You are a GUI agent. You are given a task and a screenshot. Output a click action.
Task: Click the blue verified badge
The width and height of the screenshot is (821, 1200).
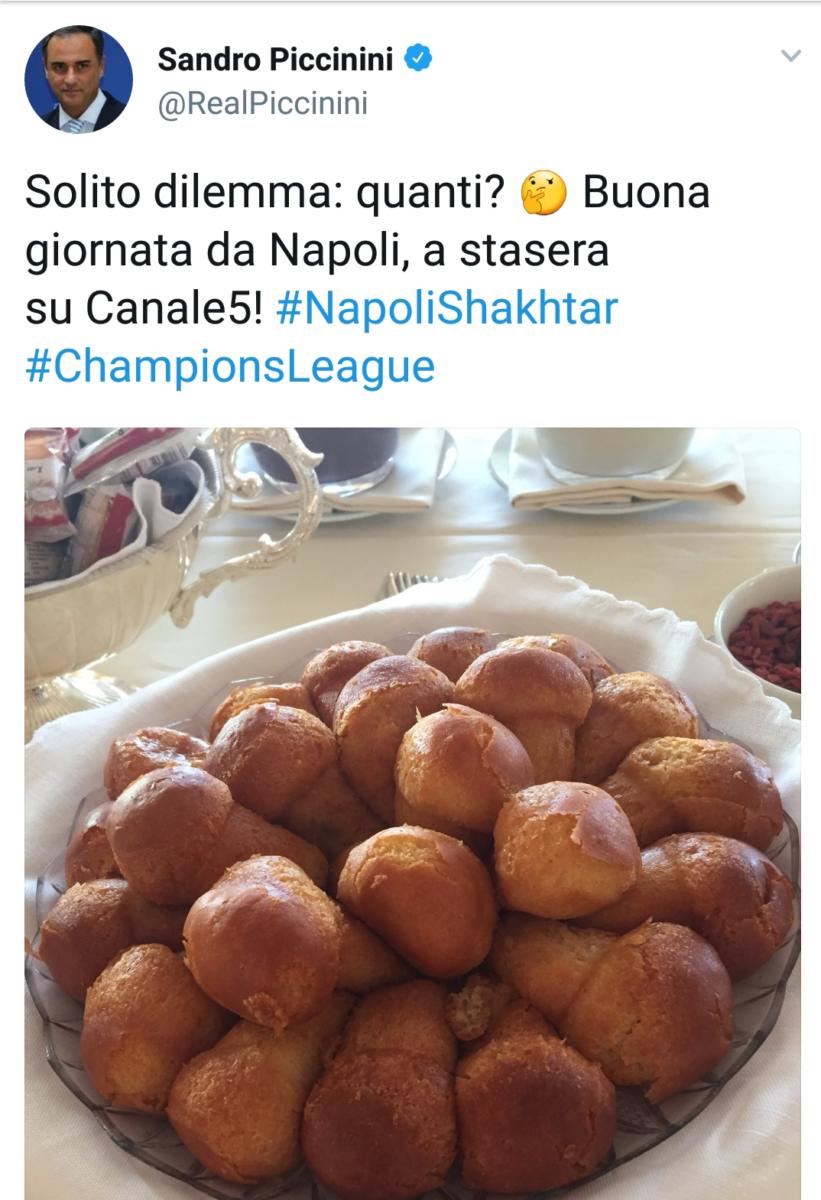click(418, 60)
